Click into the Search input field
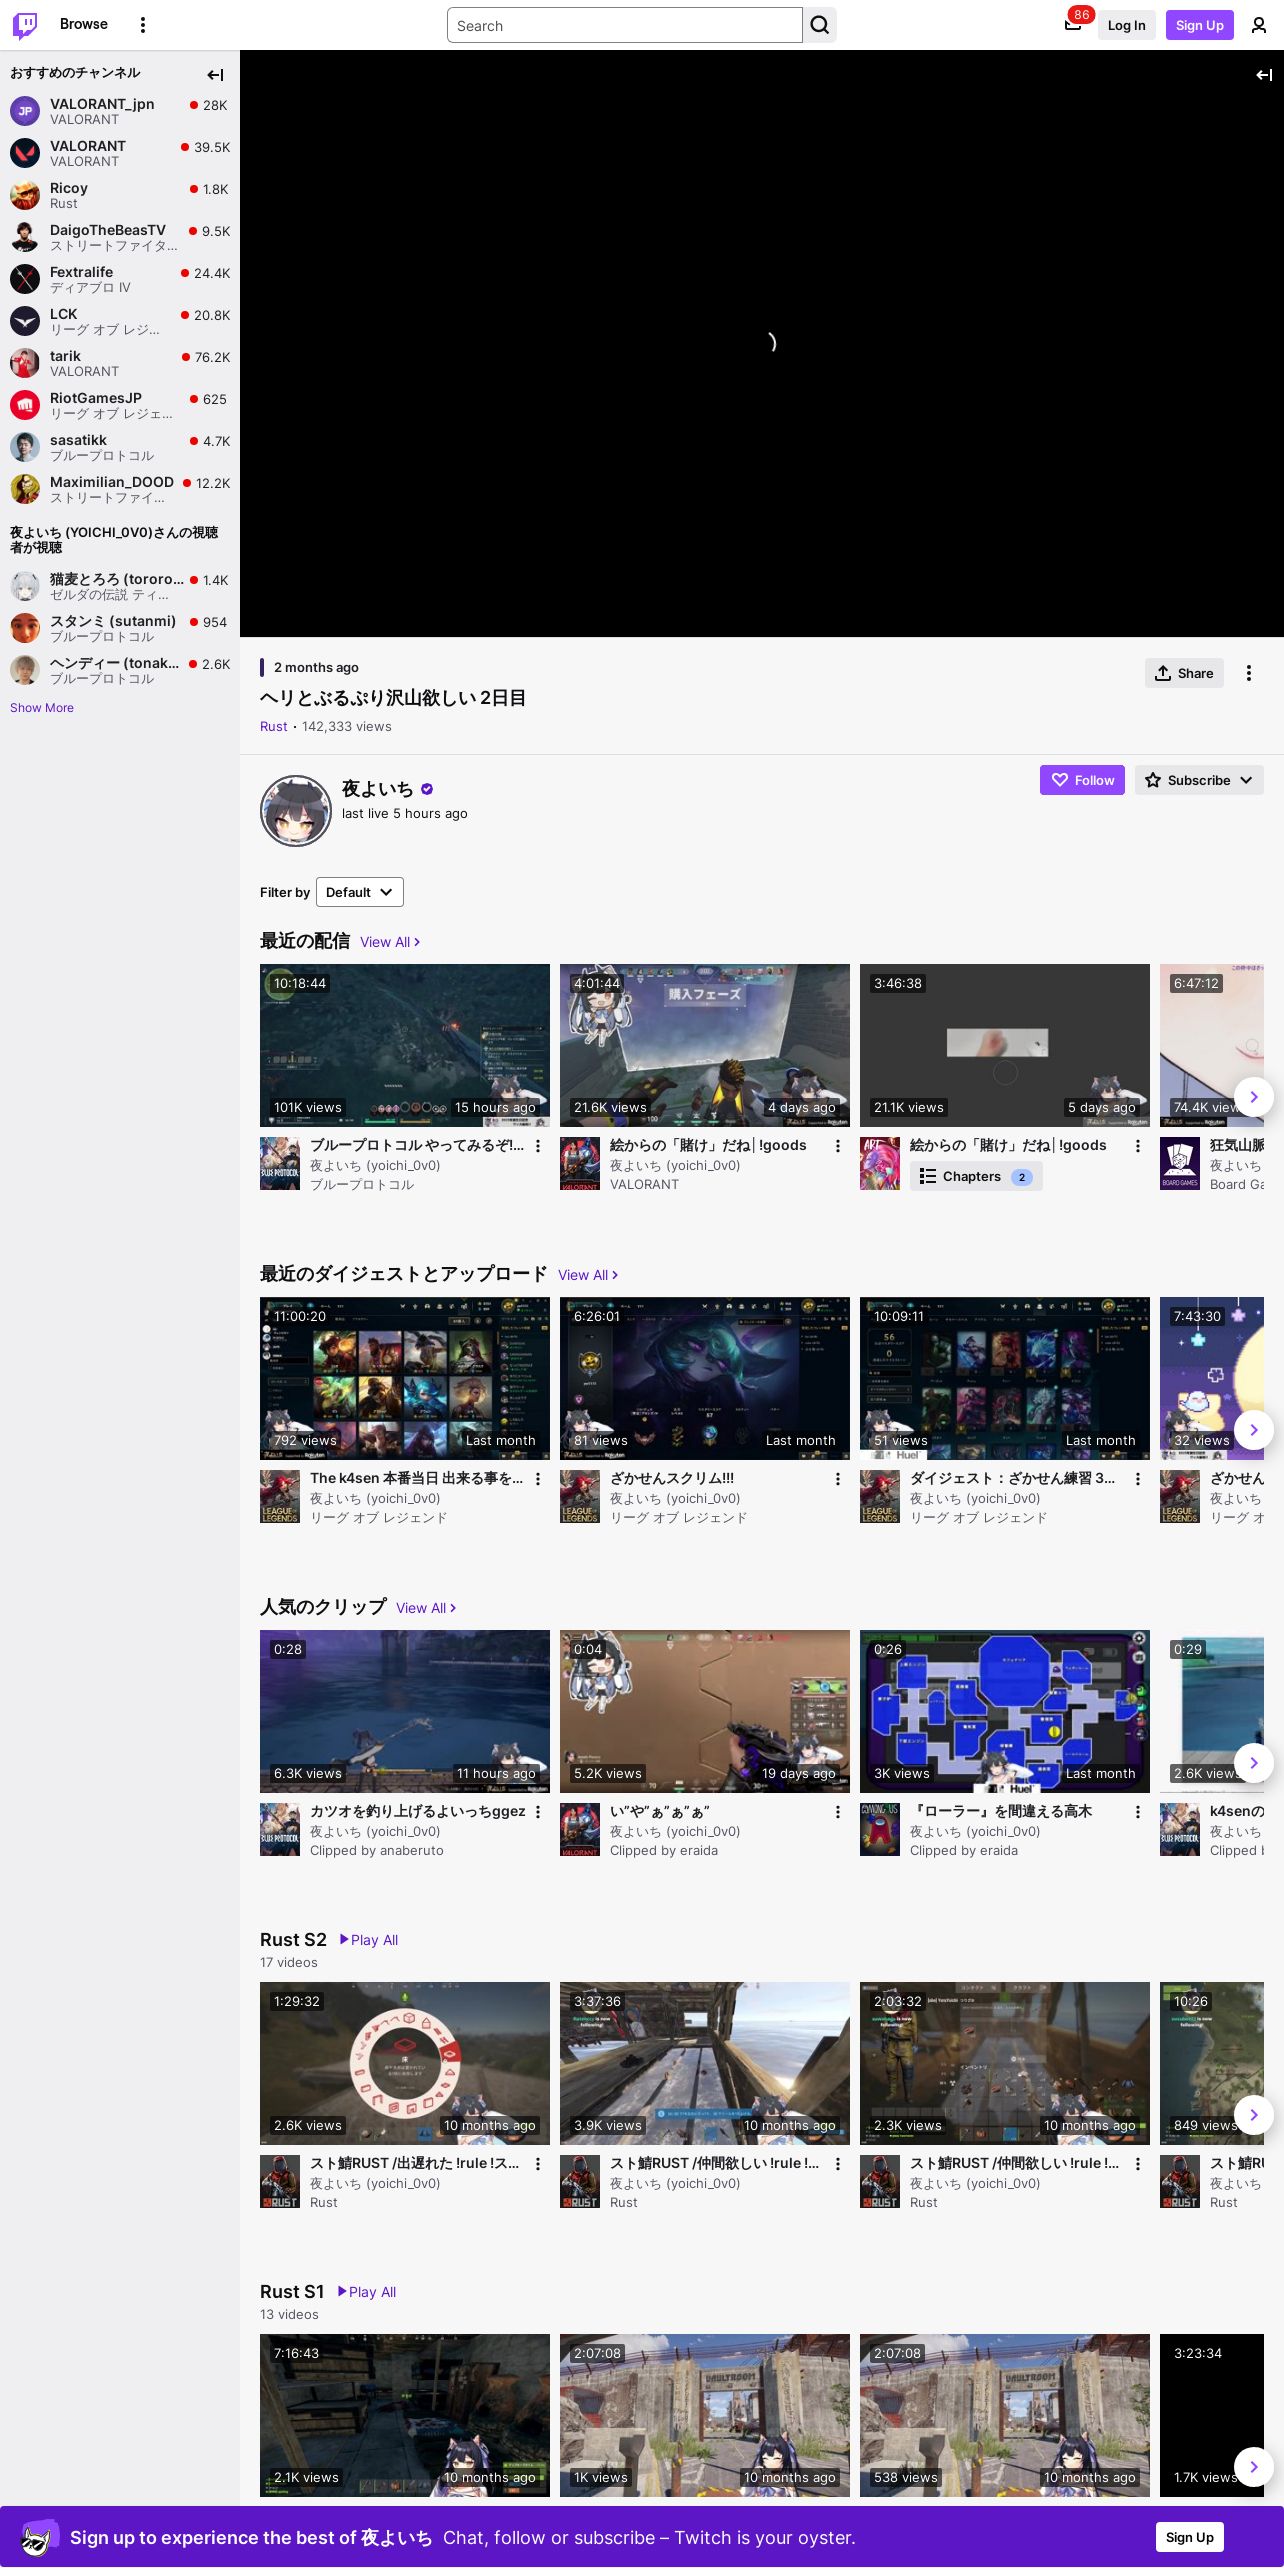The height and width of the screenshot is (2568, 1284). [625, 25]
